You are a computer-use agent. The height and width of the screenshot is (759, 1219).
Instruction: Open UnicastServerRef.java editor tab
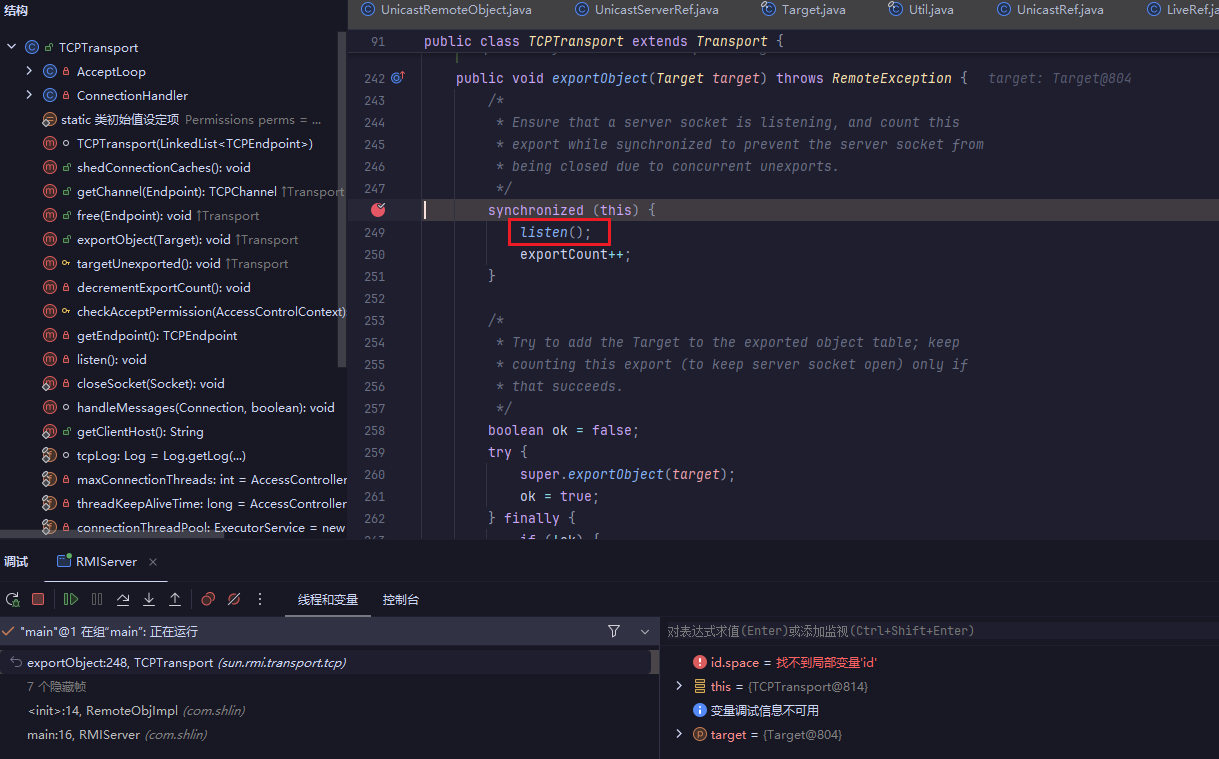click(646, 10)
